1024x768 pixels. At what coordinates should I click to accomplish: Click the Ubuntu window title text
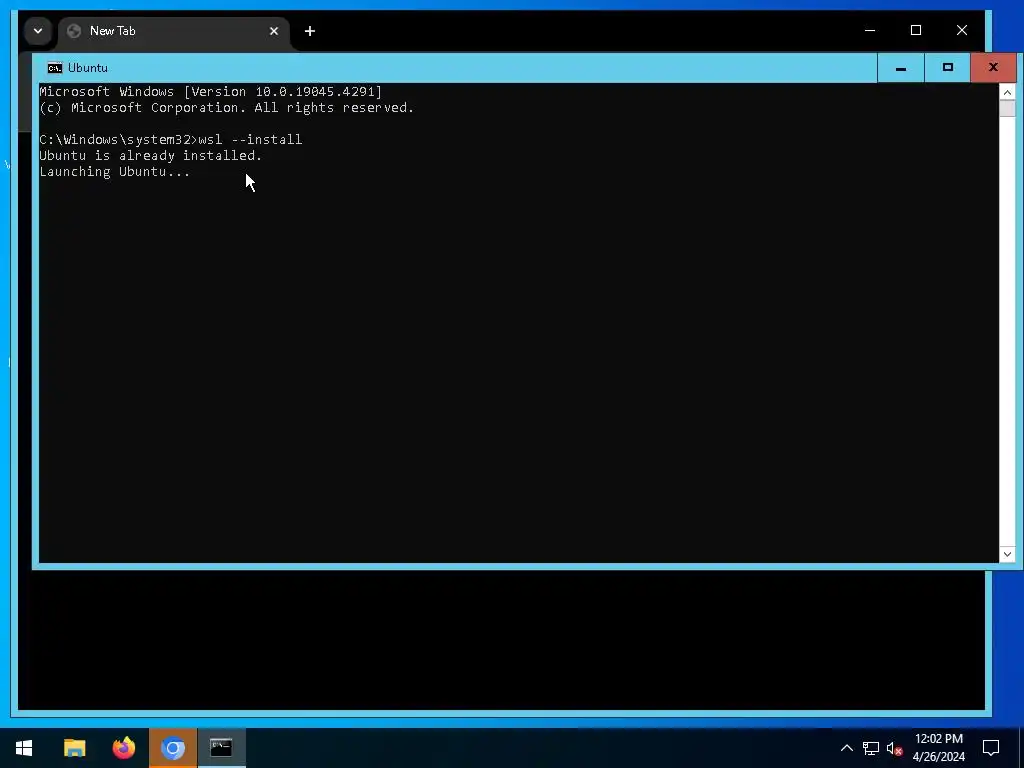click(x=88, y=68)
